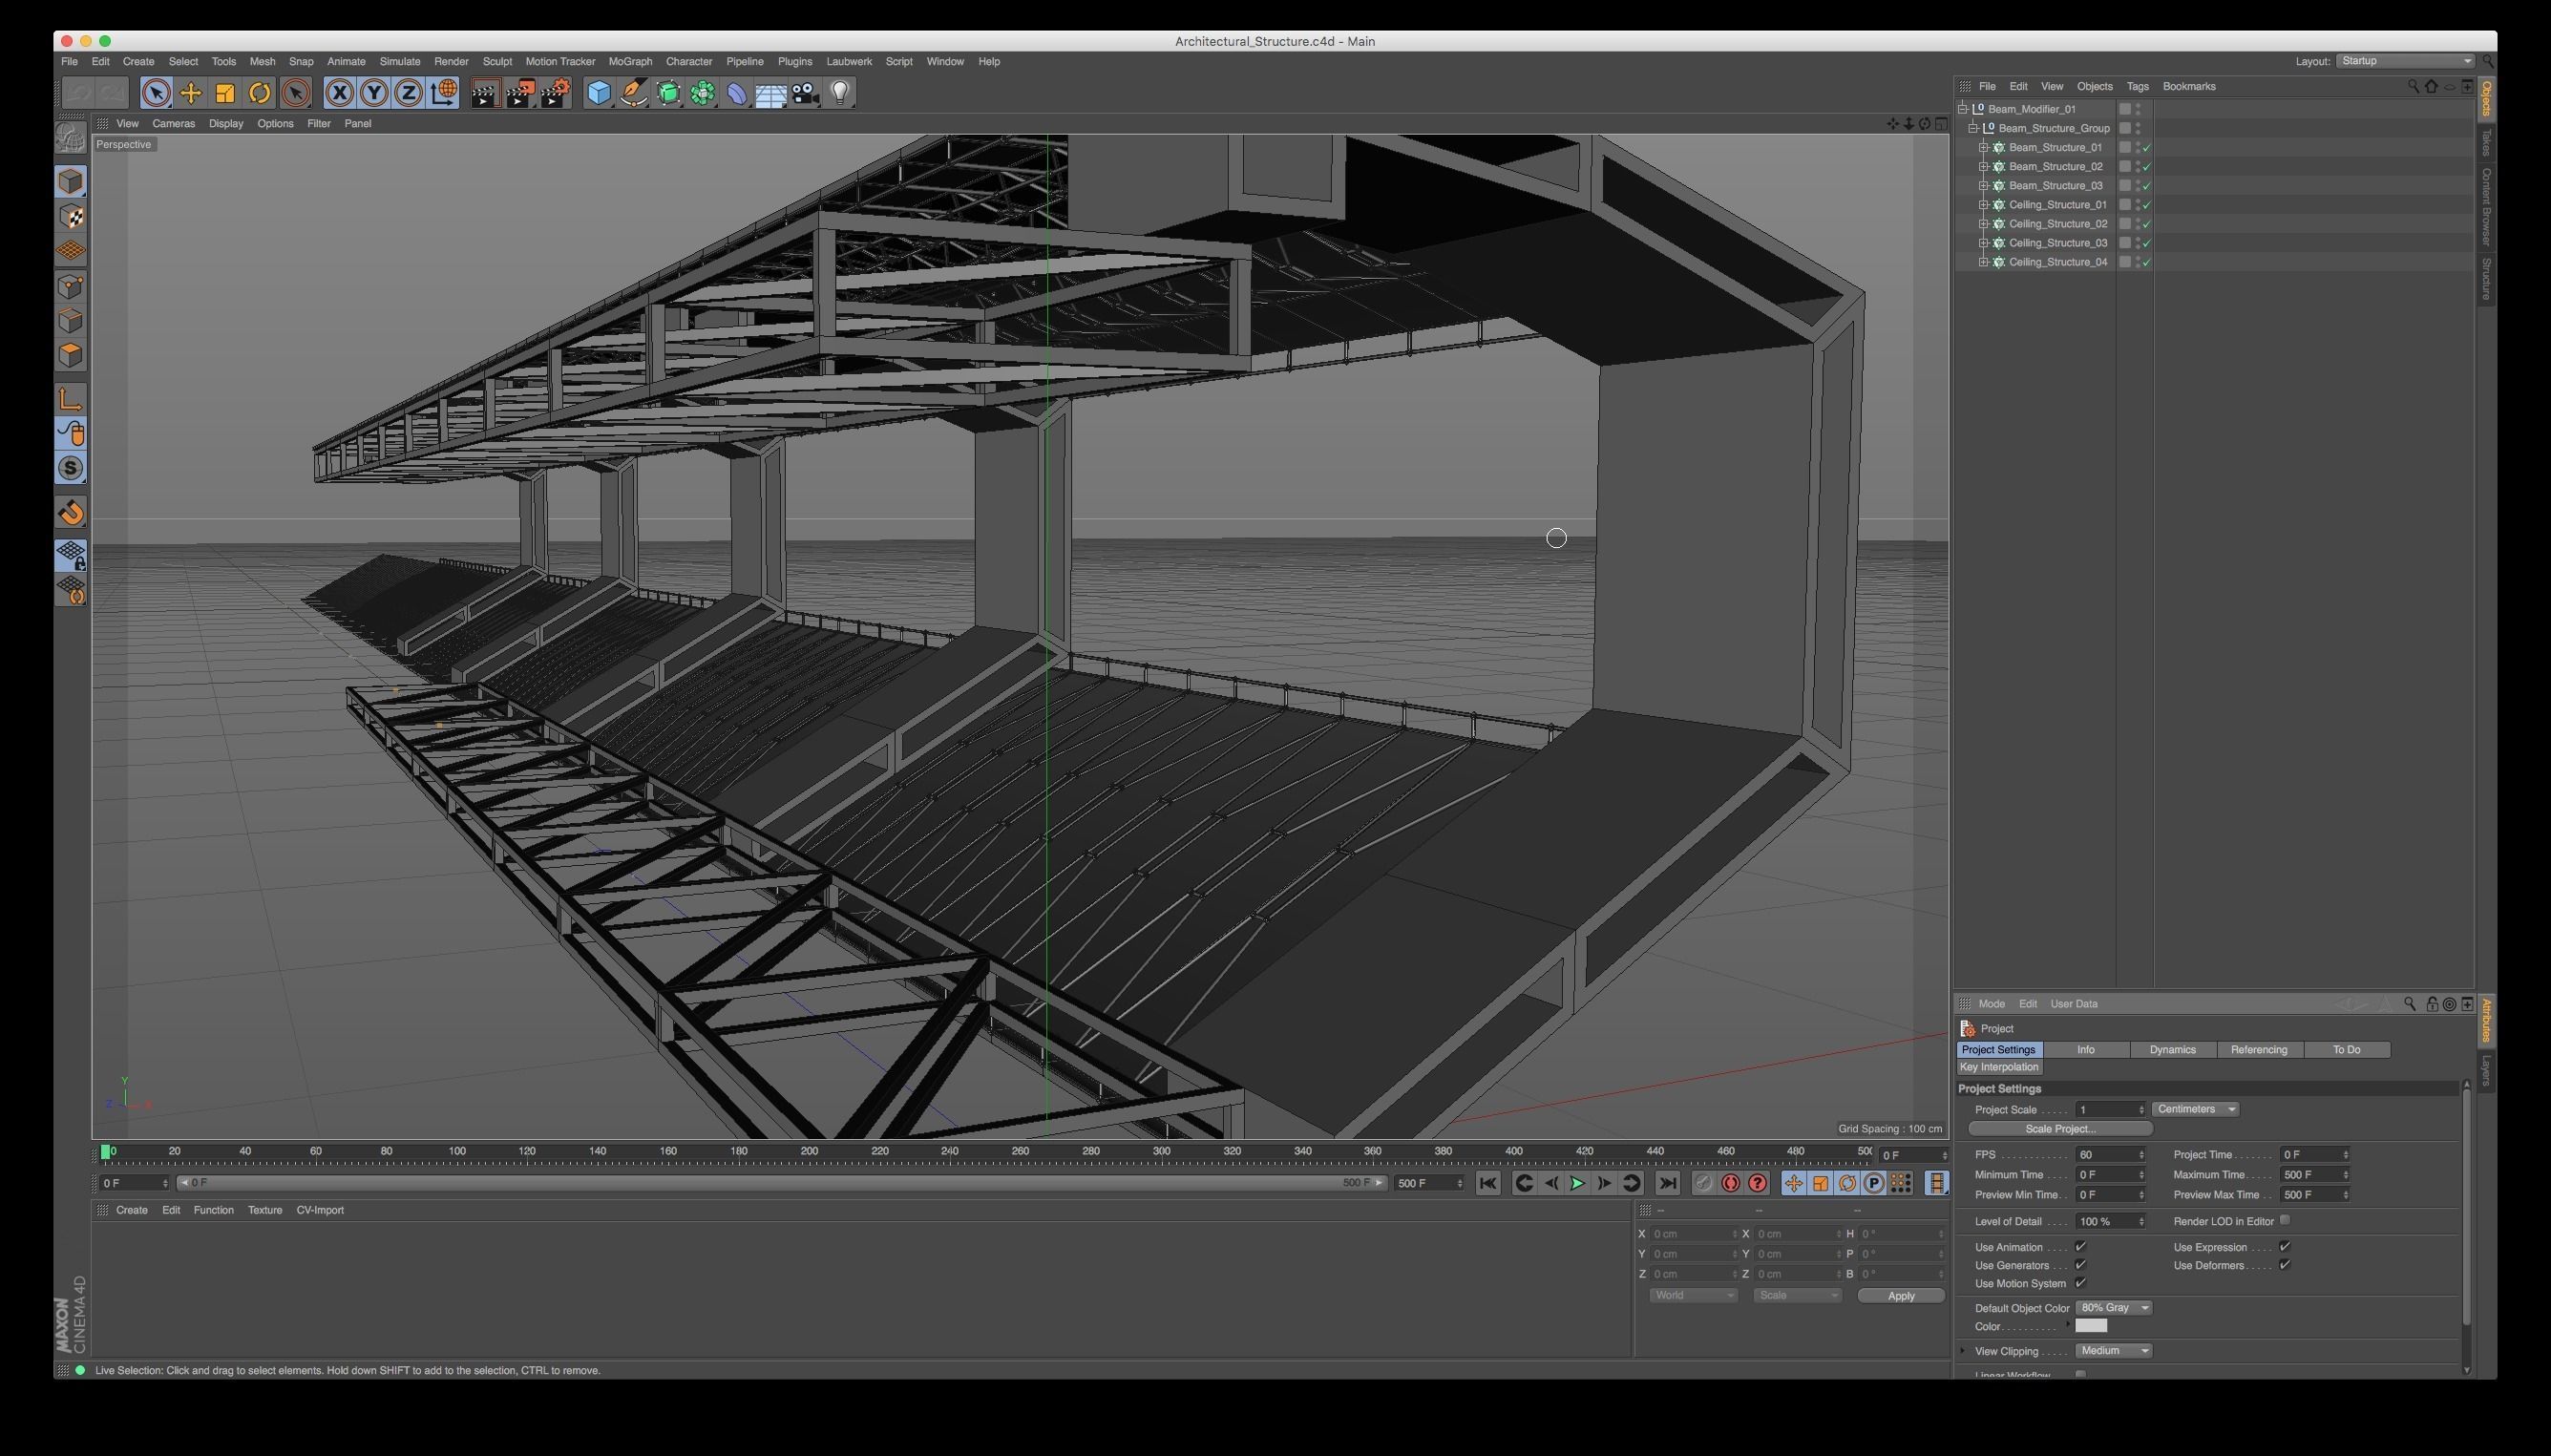Open the Layout dropdown
The width and height of the screenshot is (2551, 1456).
coord(2405,61)
